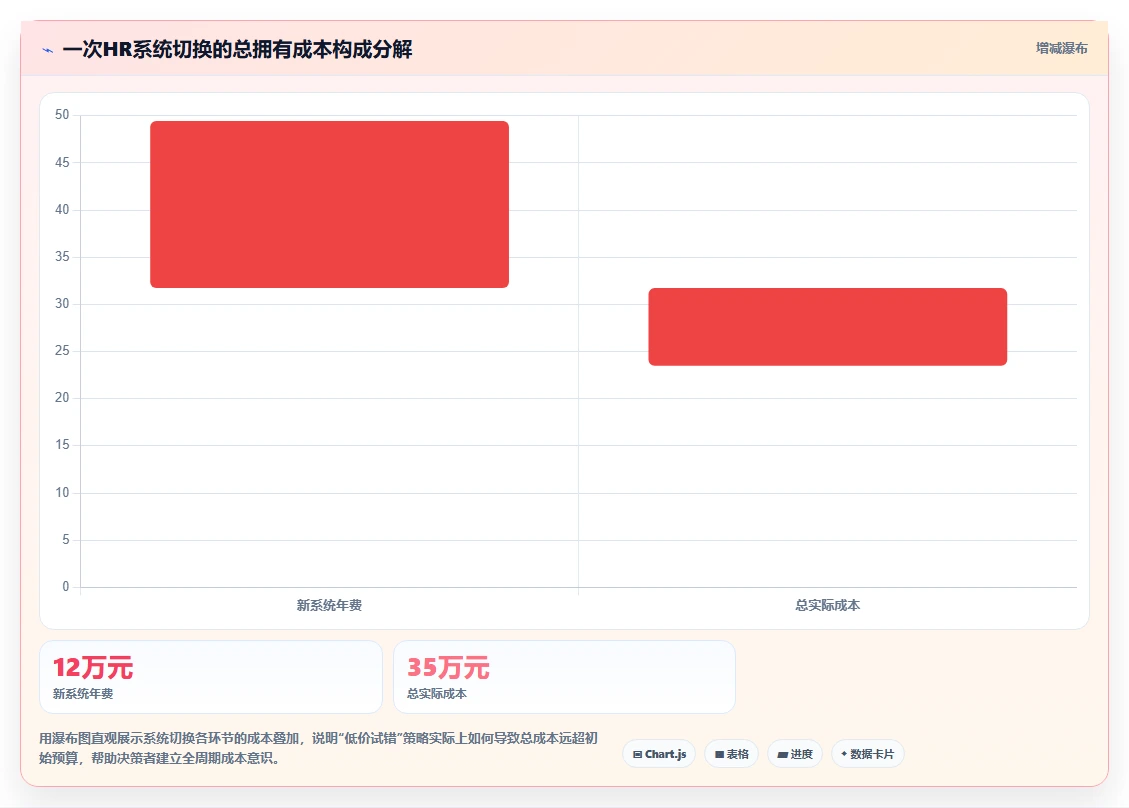Click the y-axis value 30

pyautogui.click(x=62, y=304)
